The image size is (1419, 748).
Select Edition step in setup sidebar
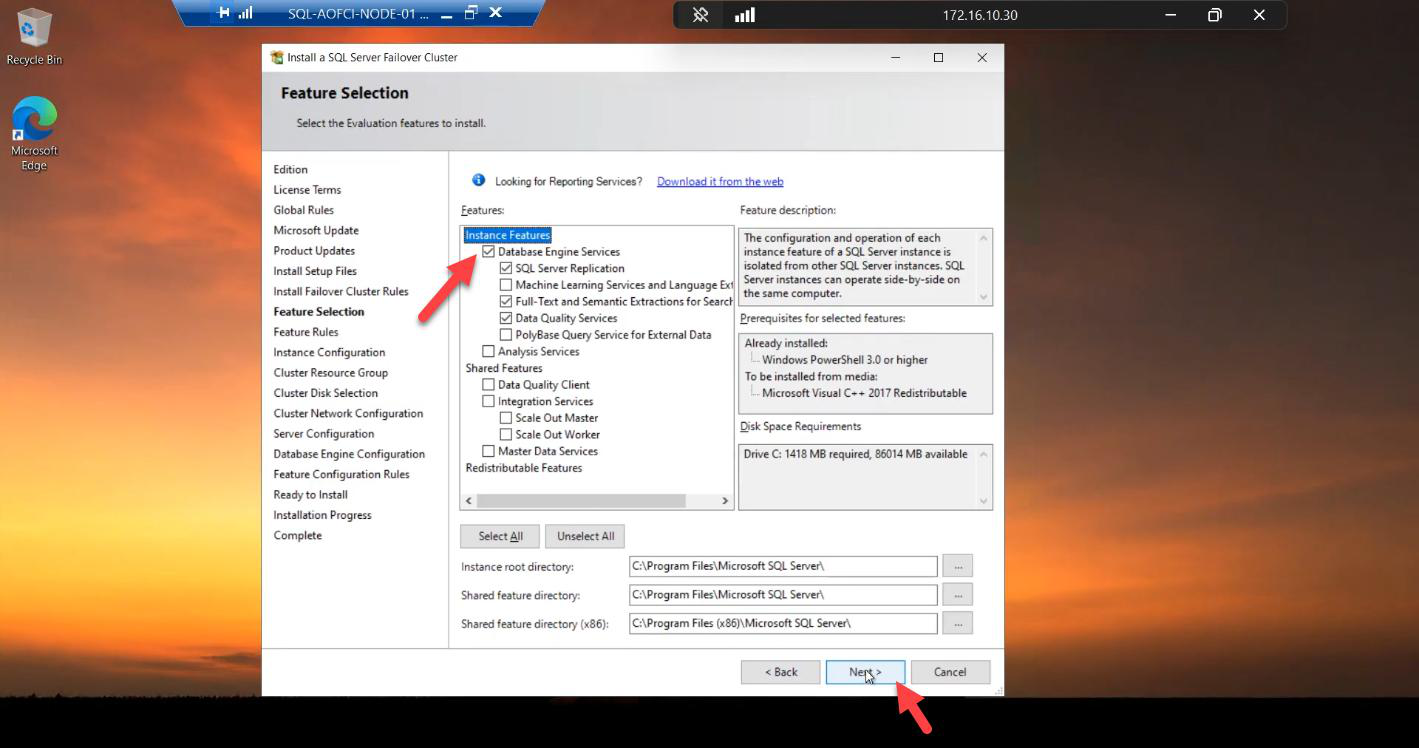(291, 169)
